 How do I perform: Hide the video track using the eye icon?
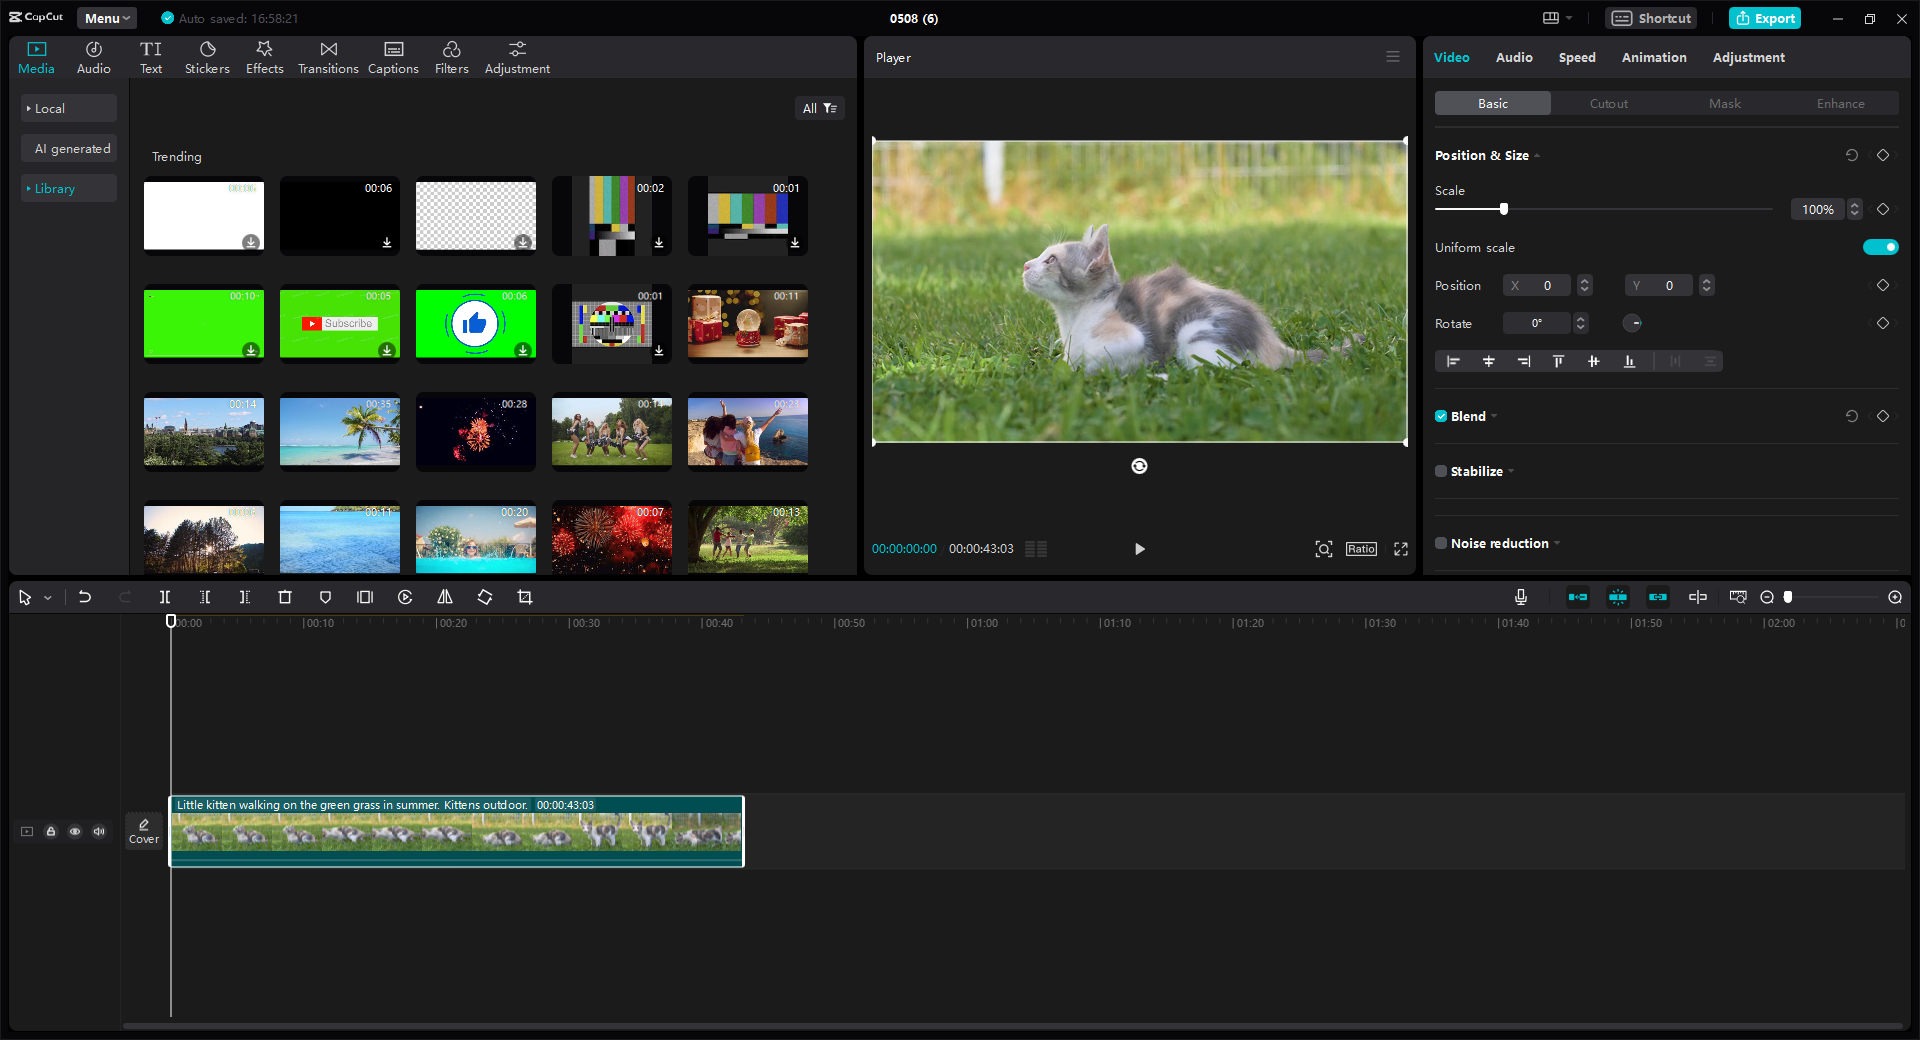coord(74,831)
